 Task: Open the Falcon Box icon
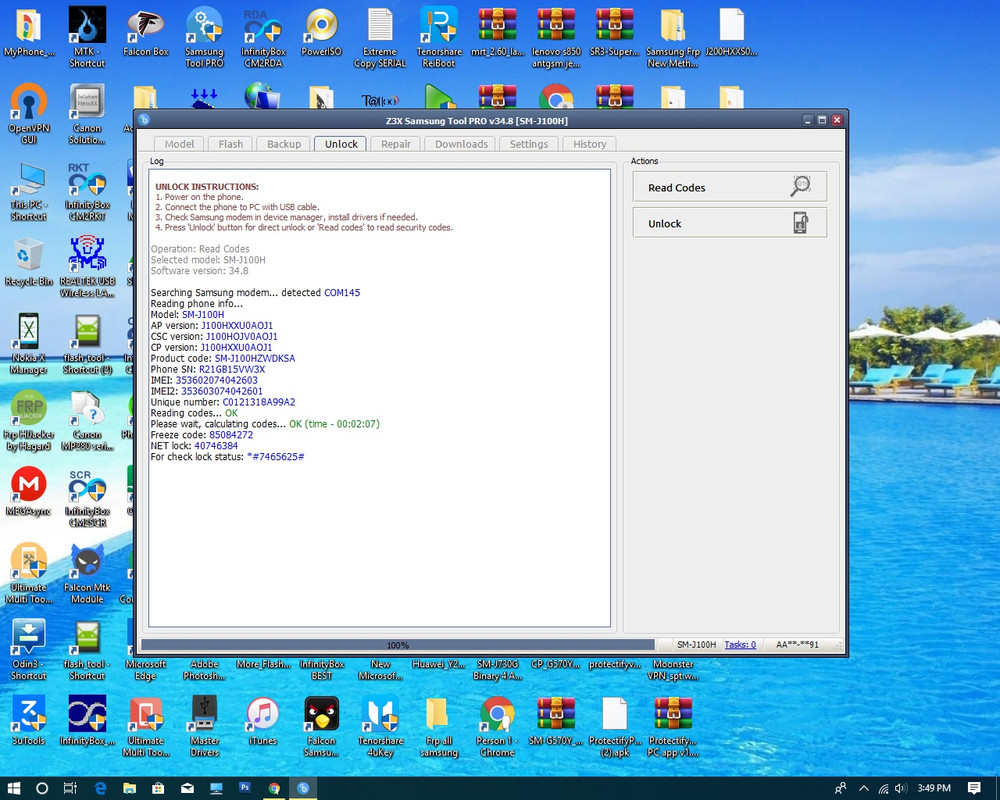(x=145, y=33)
